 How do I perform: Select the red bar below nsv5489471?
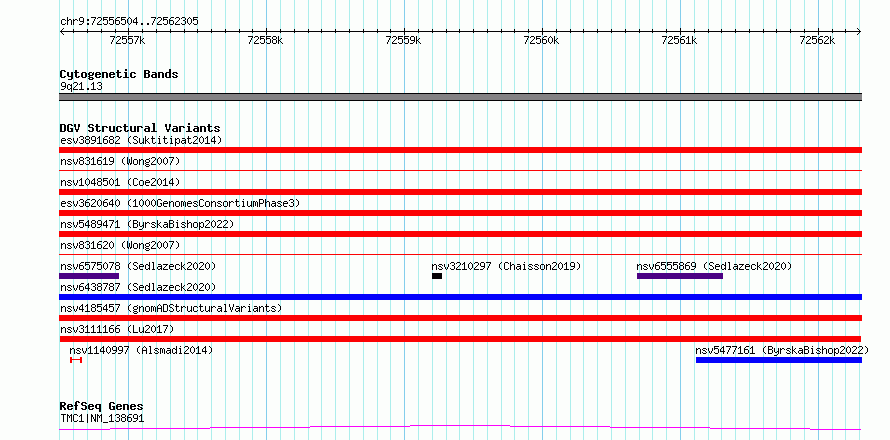[460, 234]
